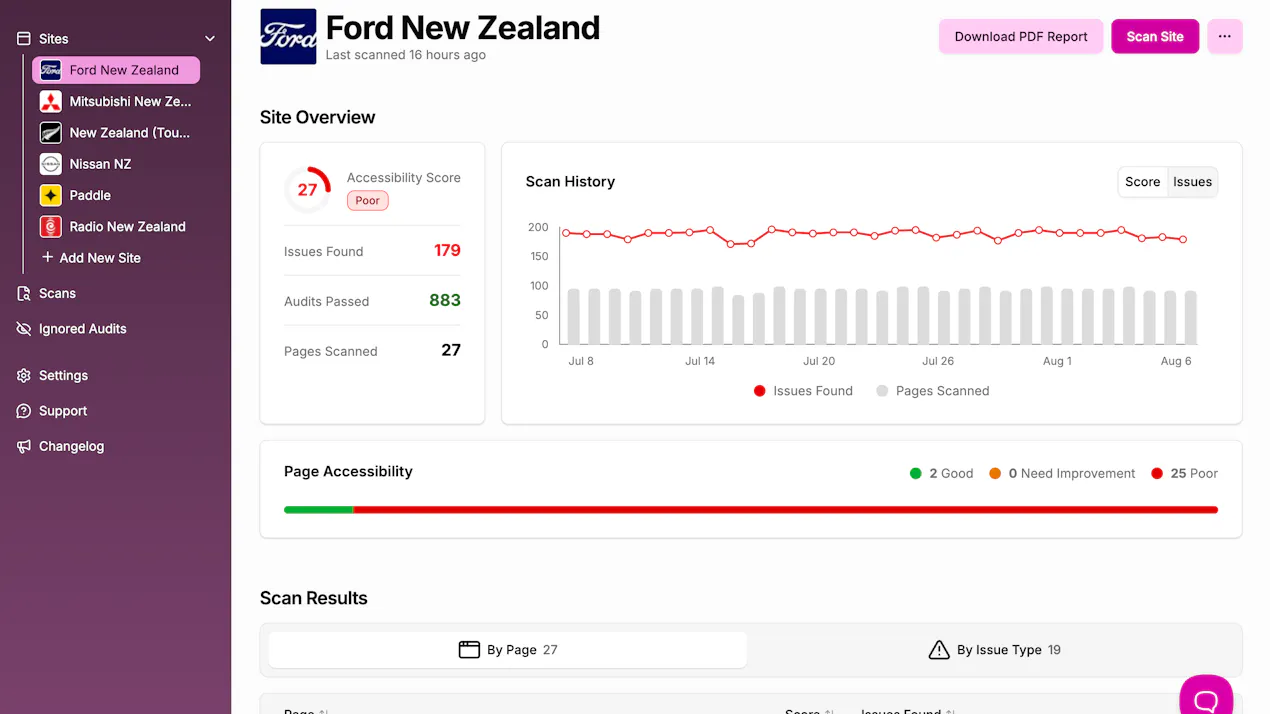Click the Nissan NZ logo icon
This screenshot has width=1270, height=714.
(x=50, y=164)
